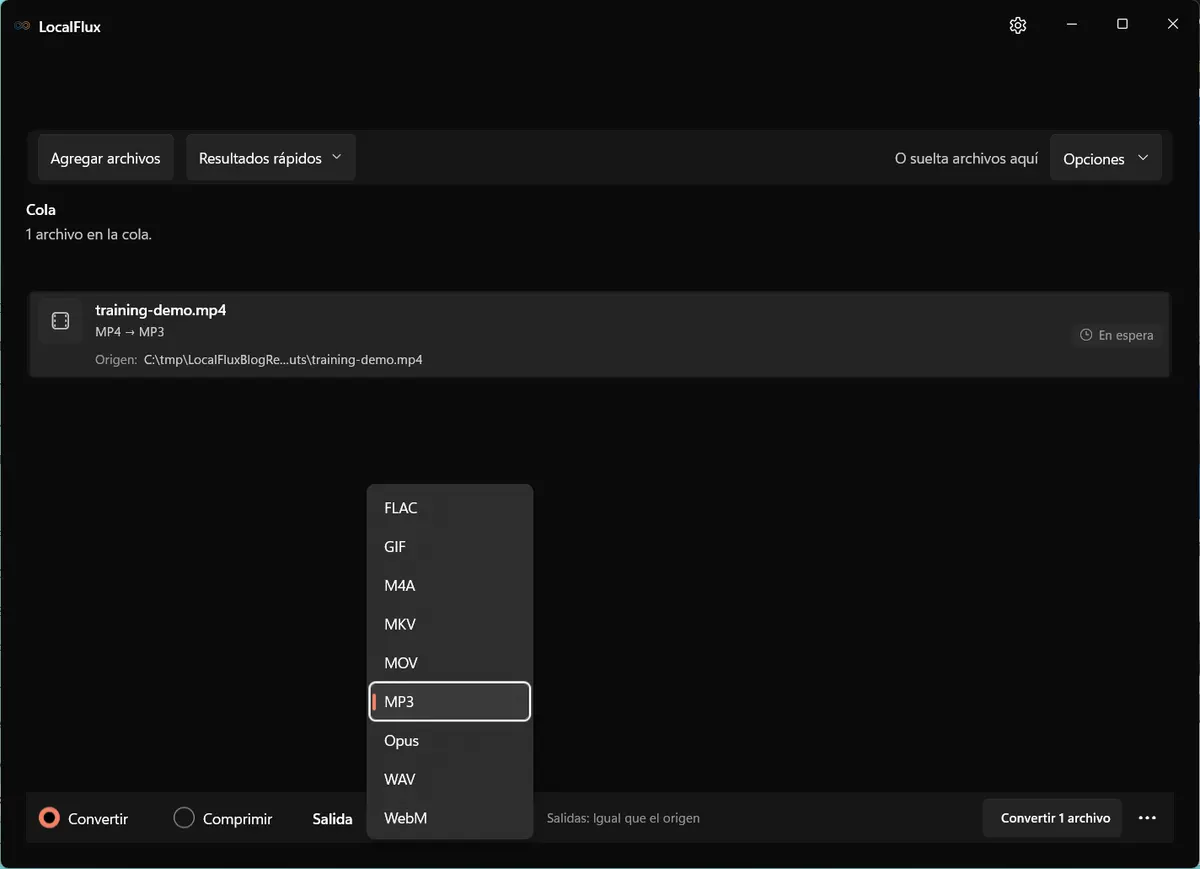
Task: Close the LocalFlux window
Action: pyautogui.click(x=1173, y=25)
